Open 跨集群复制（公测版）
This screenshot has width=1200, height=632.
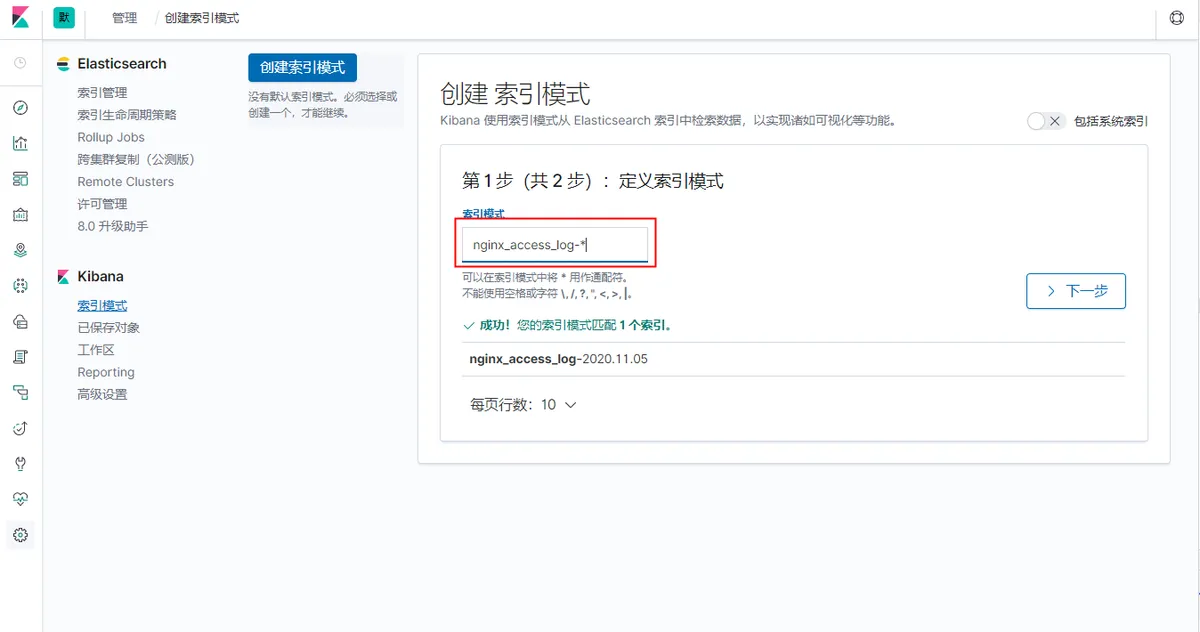[x=136, y=159]
